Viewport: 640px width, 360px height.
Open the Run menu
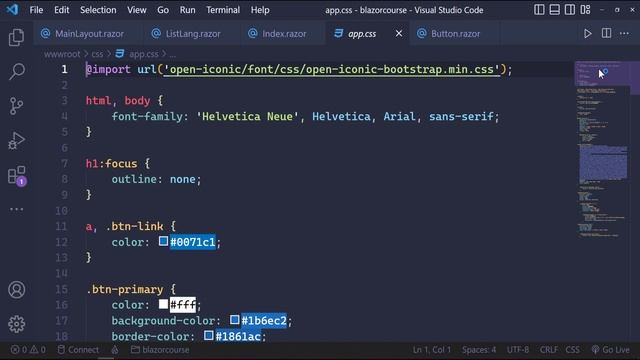(187, 10)
